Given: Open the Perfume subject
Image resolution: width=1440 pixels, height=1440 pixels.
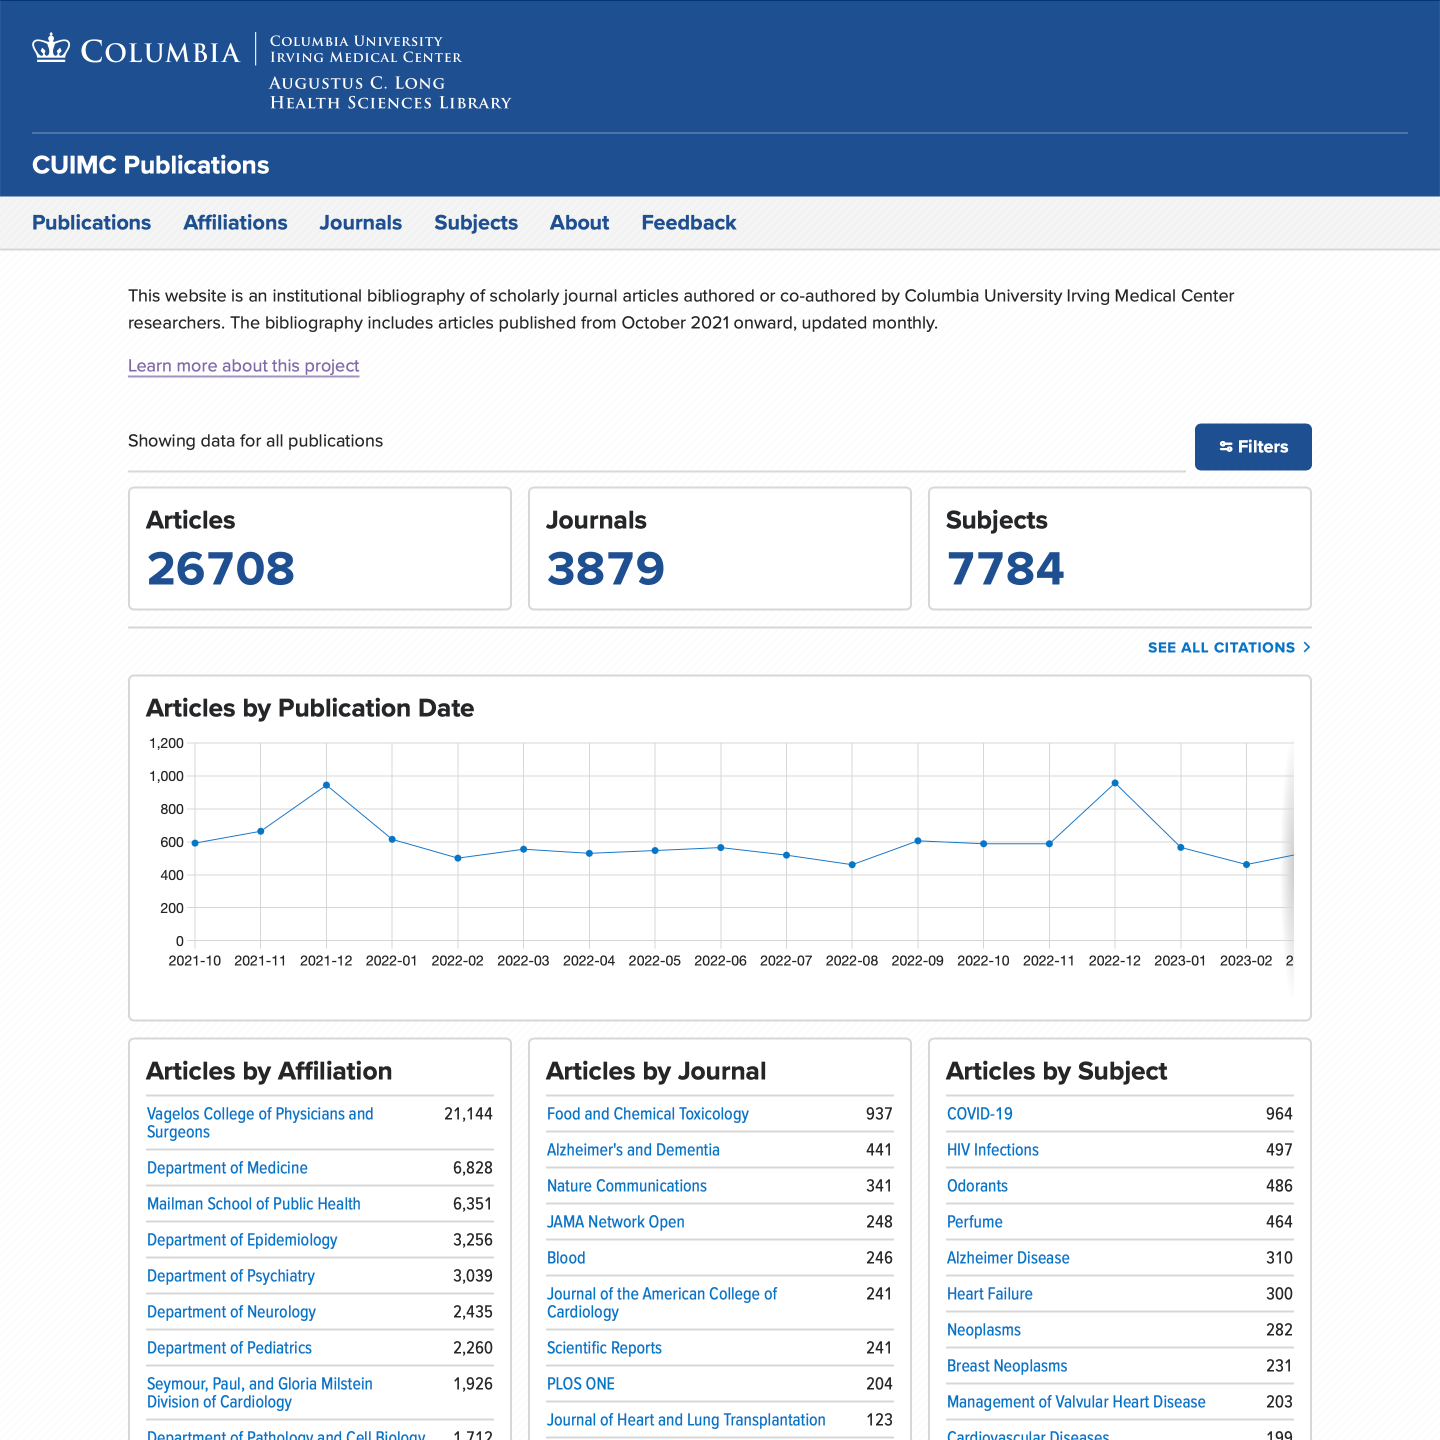Looking at the screenshot, I should [975, 1222].
